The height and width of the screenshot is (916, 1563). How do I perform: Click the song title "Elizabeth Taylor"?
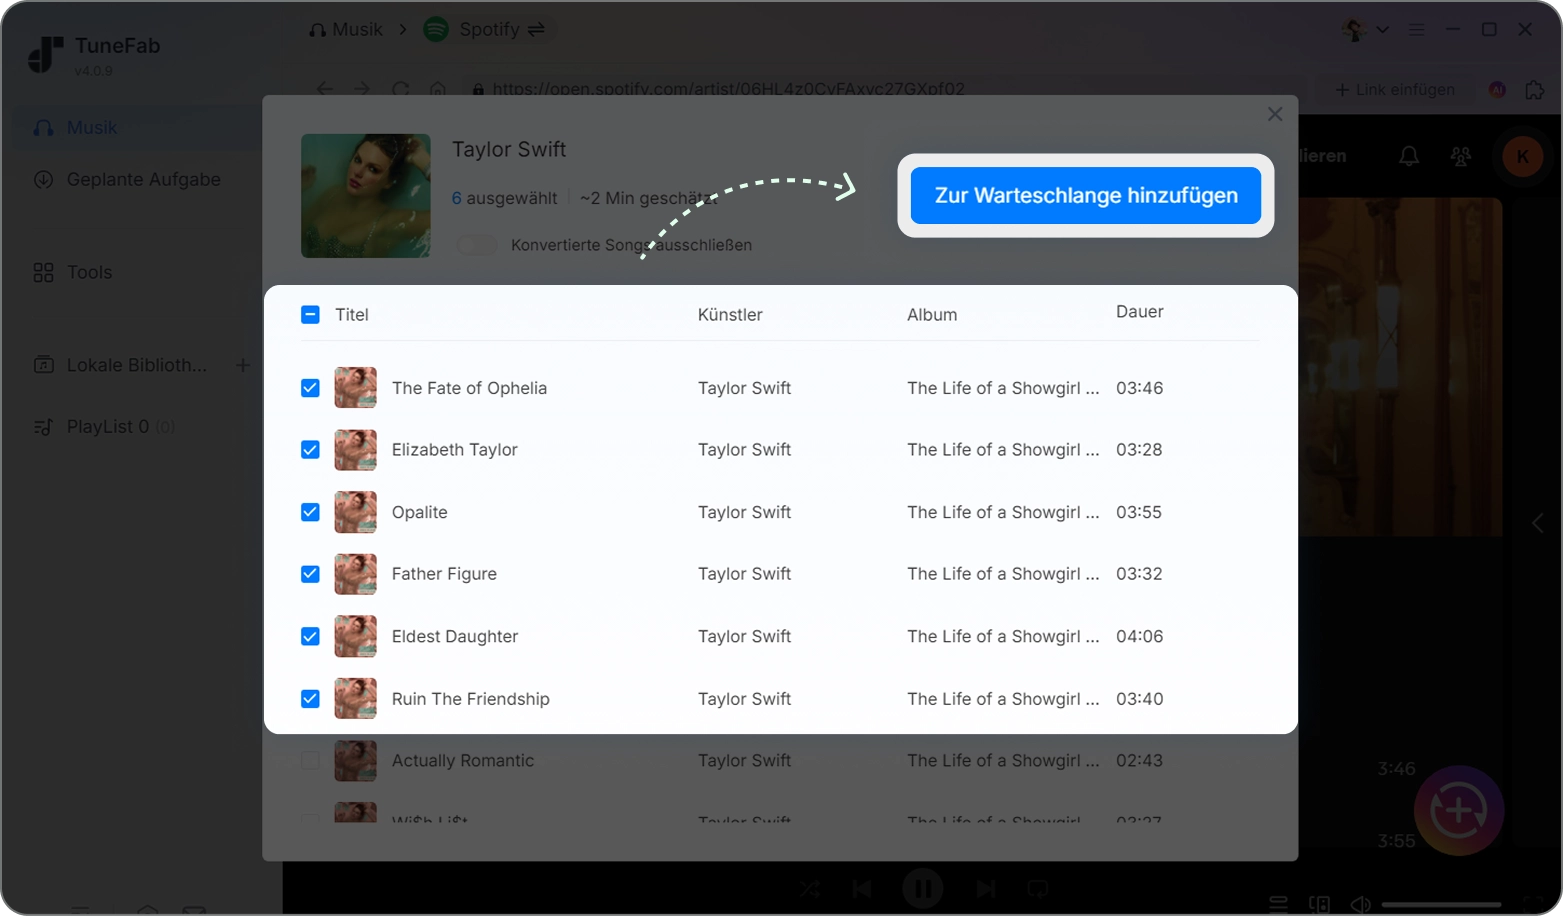coord(455,450)
